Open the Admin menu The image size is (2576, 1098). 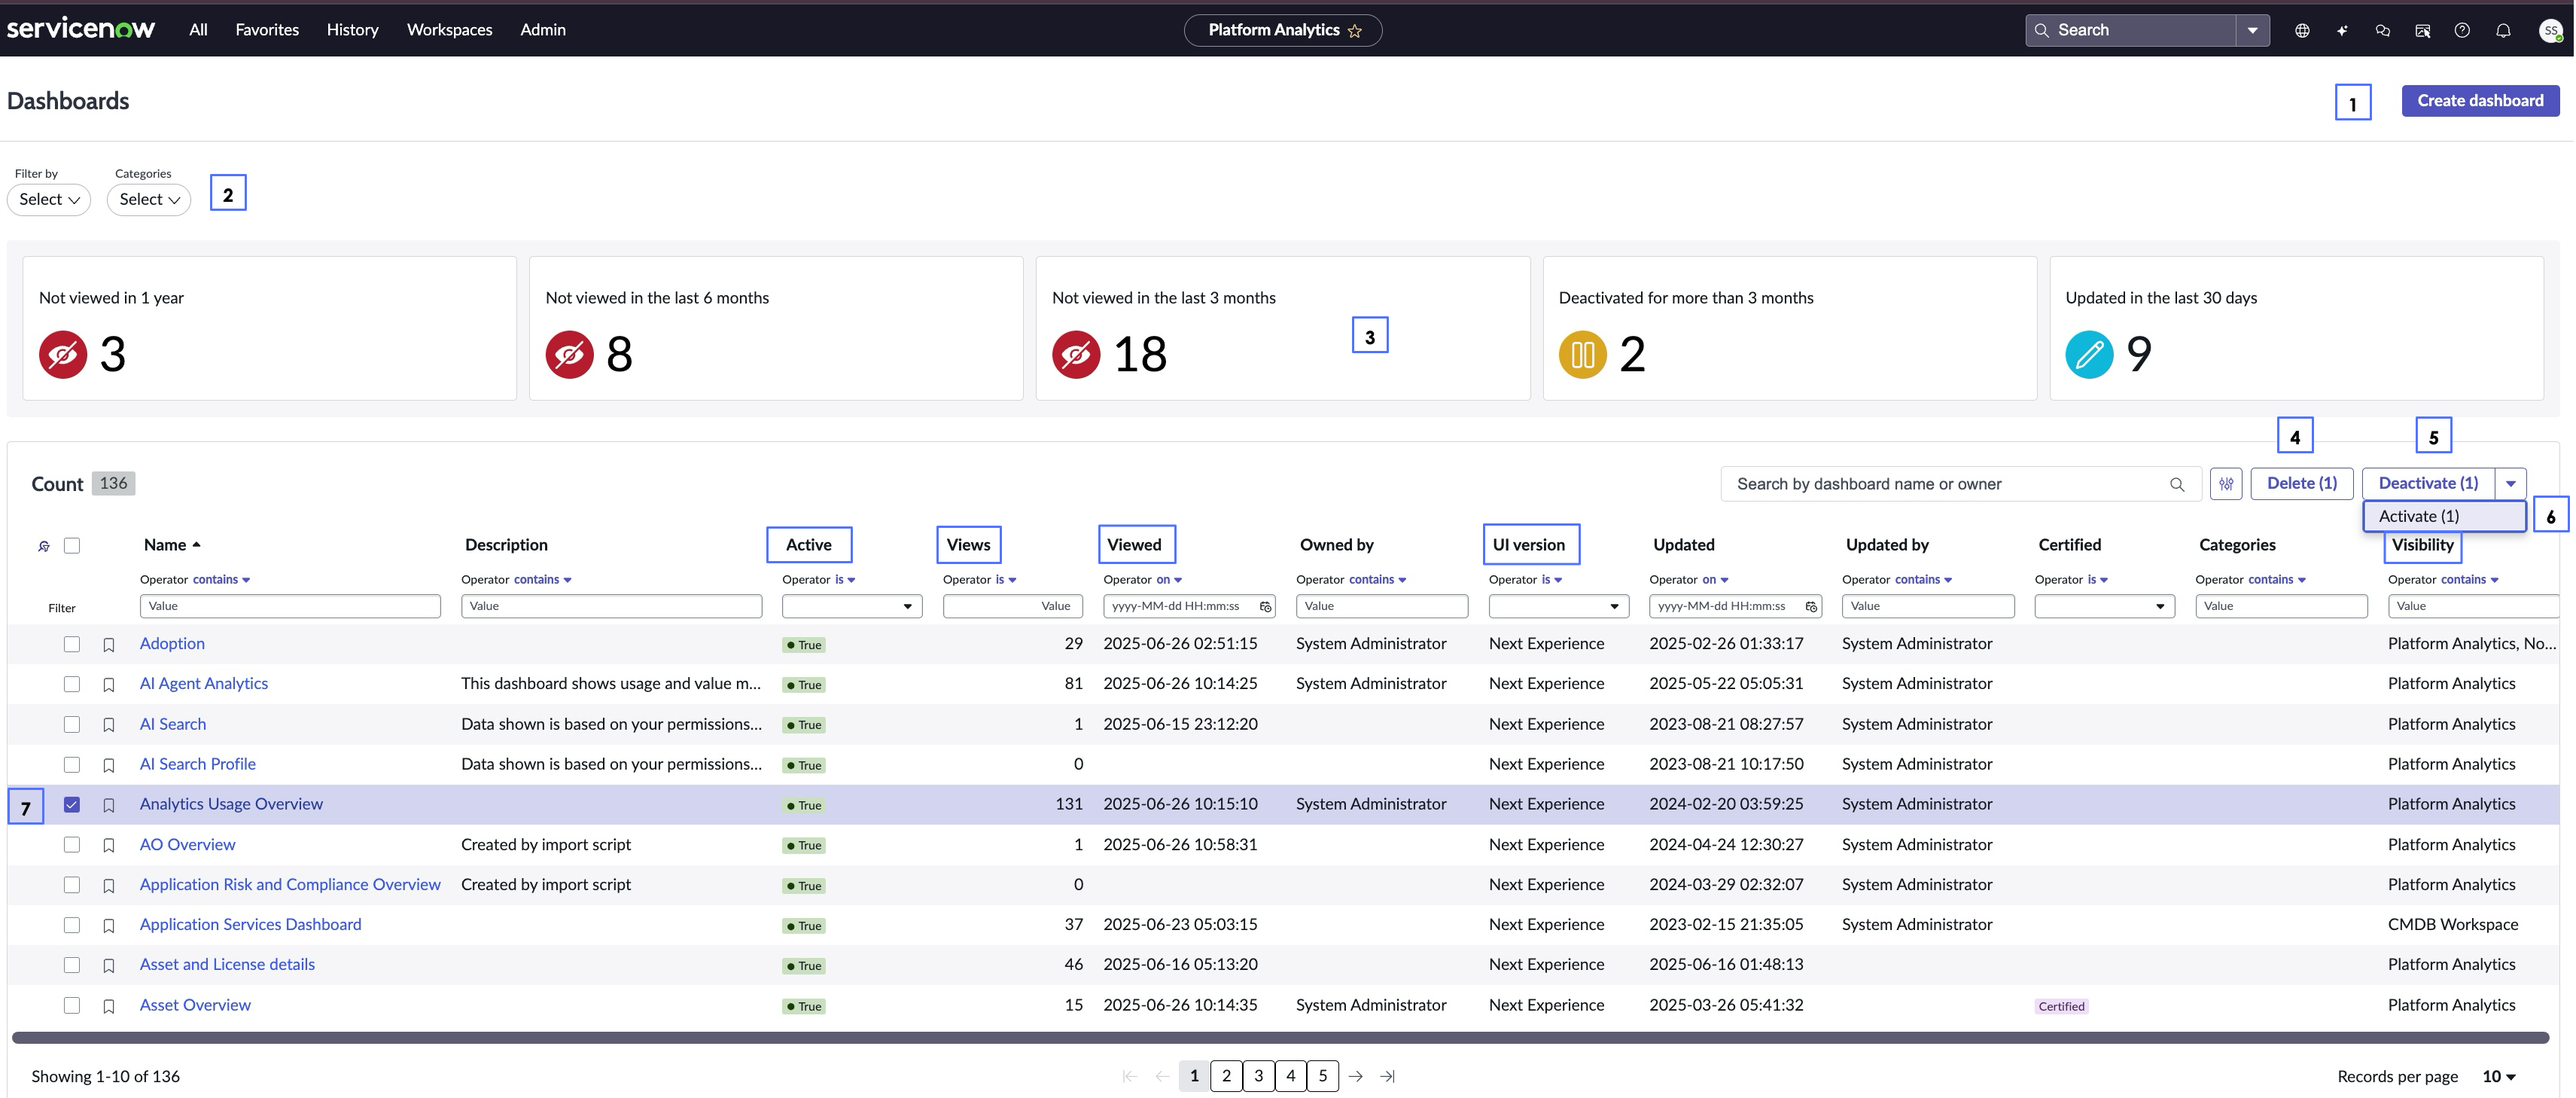coord(543,30)
